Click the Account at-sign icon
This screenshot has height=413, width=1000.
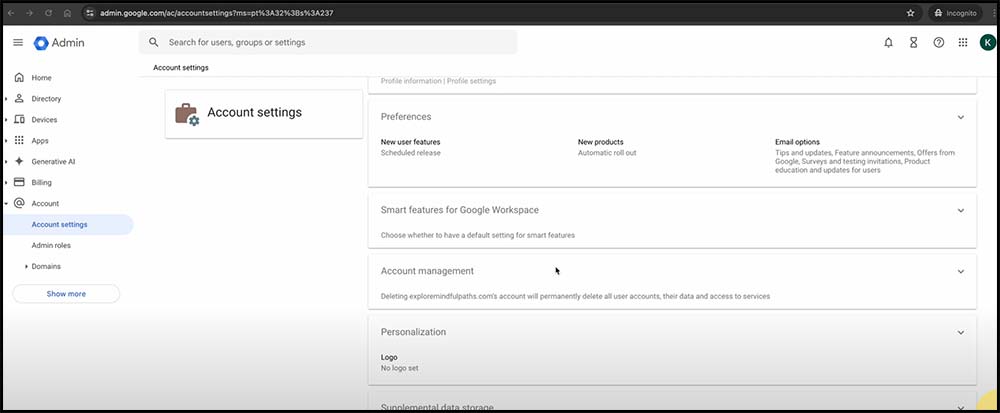(x=19, y=203)
